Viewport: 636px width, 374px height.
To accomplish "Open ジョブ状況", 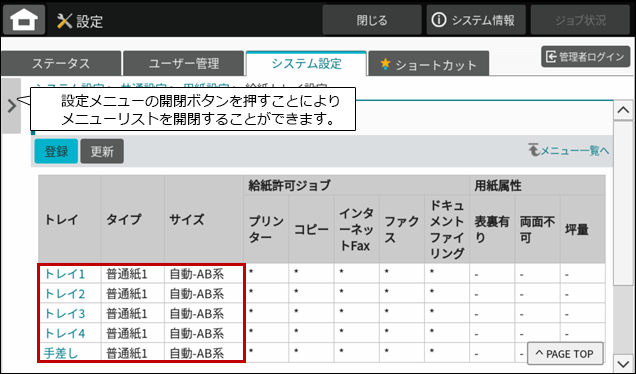I will [580, 20].
